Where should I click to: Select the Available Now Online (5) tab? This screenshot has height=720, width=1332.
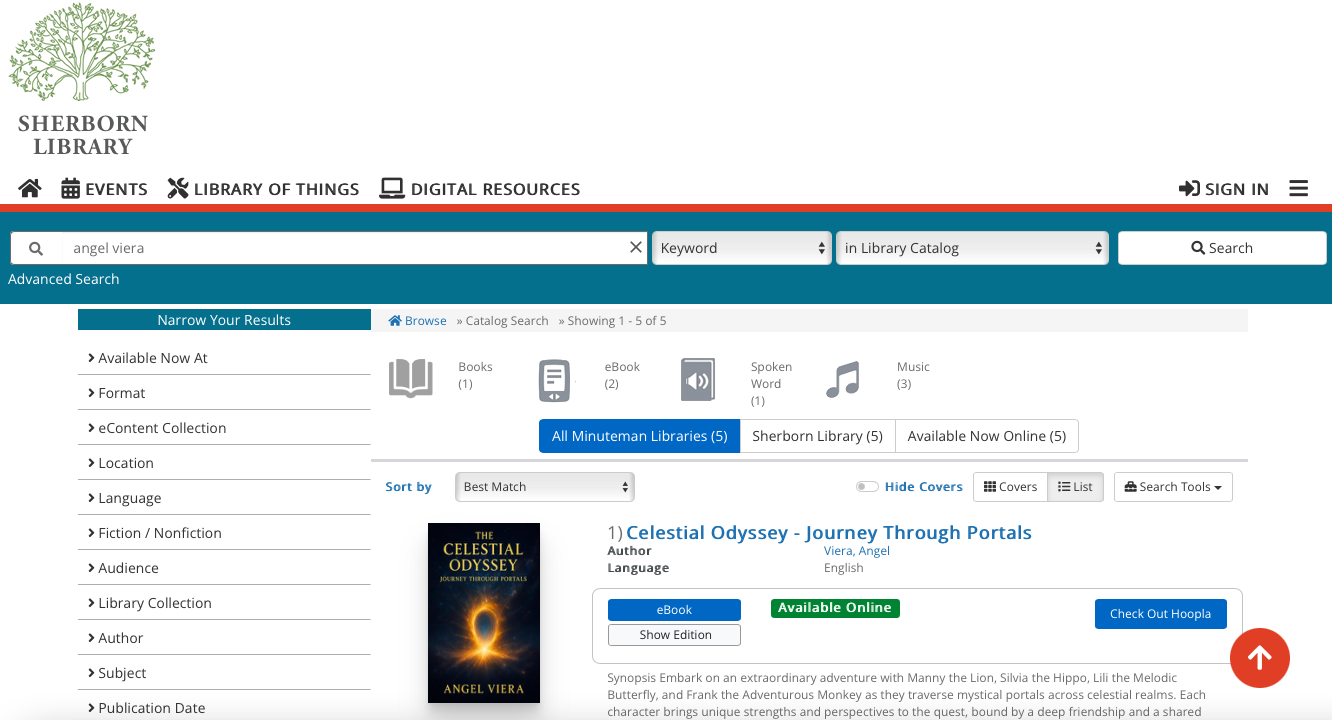986,436
